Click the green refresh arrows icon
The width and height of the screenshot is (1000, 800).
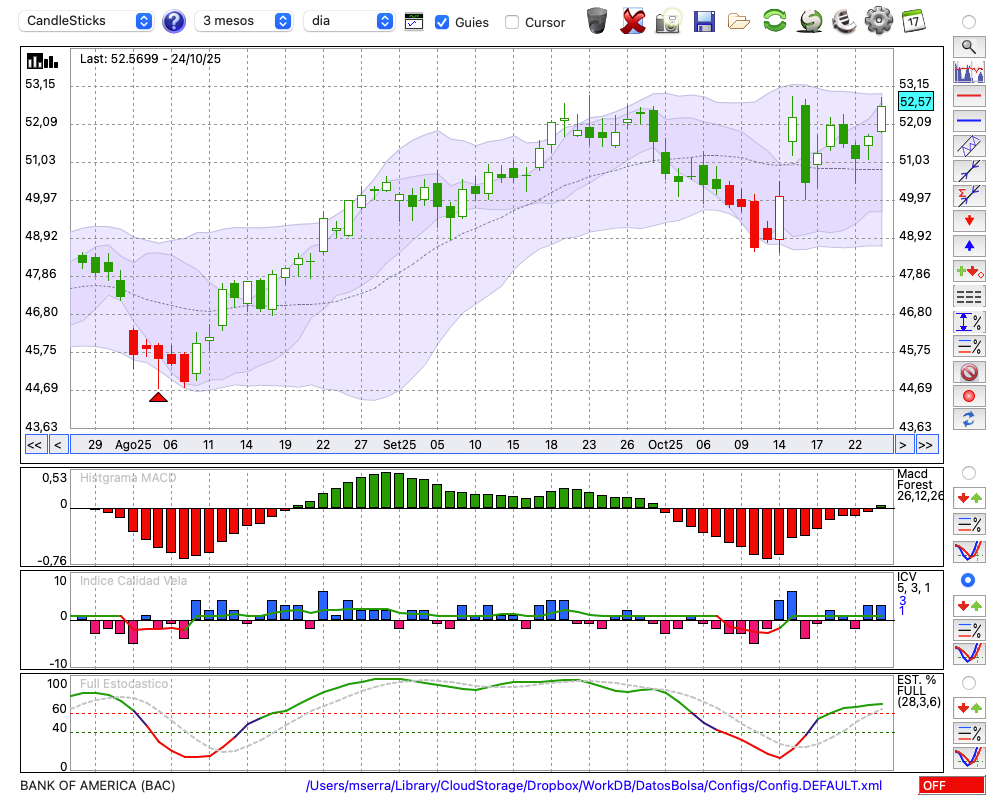(x=774, y=20)
